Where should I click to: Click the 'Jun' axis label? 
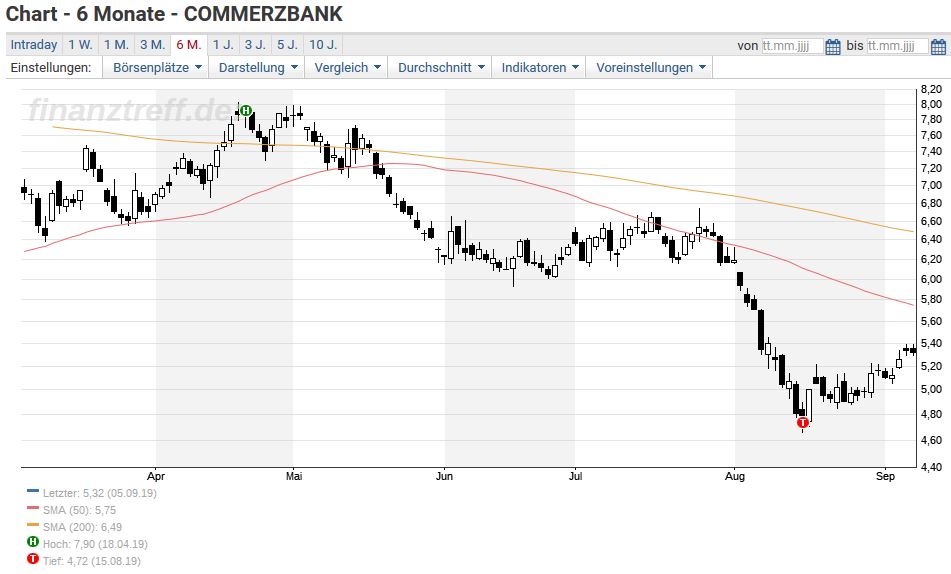coord(445,476)
